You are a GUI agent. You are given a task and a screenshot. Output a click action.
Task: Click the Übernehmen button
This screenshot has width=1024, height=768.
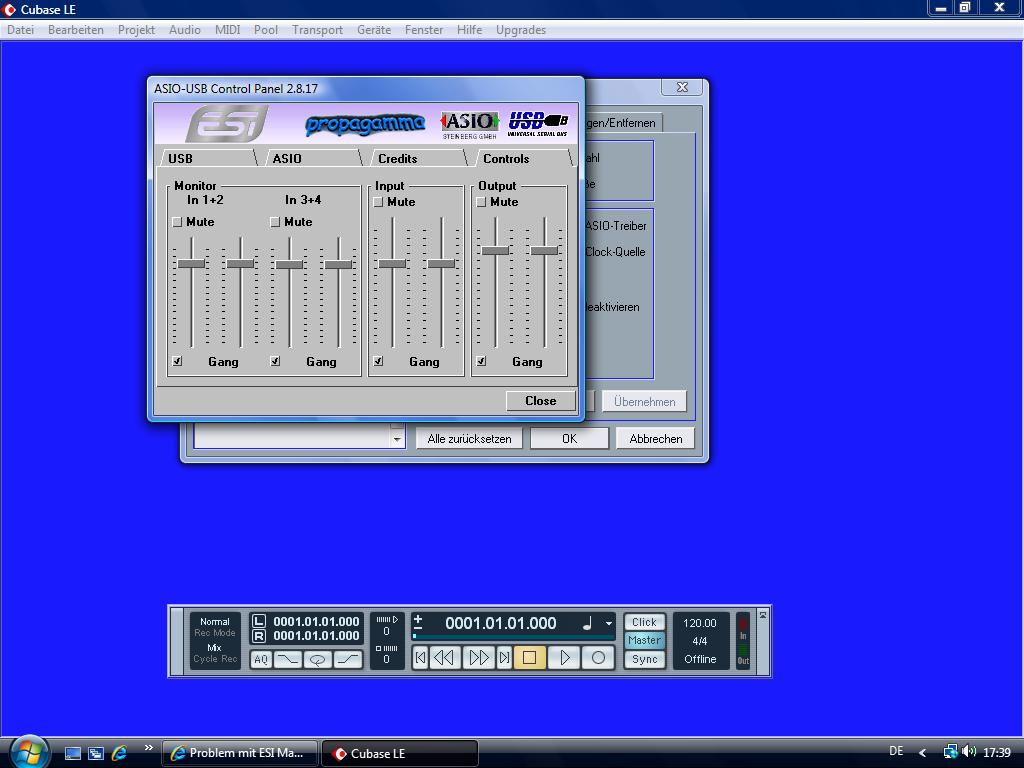[645, 402]
